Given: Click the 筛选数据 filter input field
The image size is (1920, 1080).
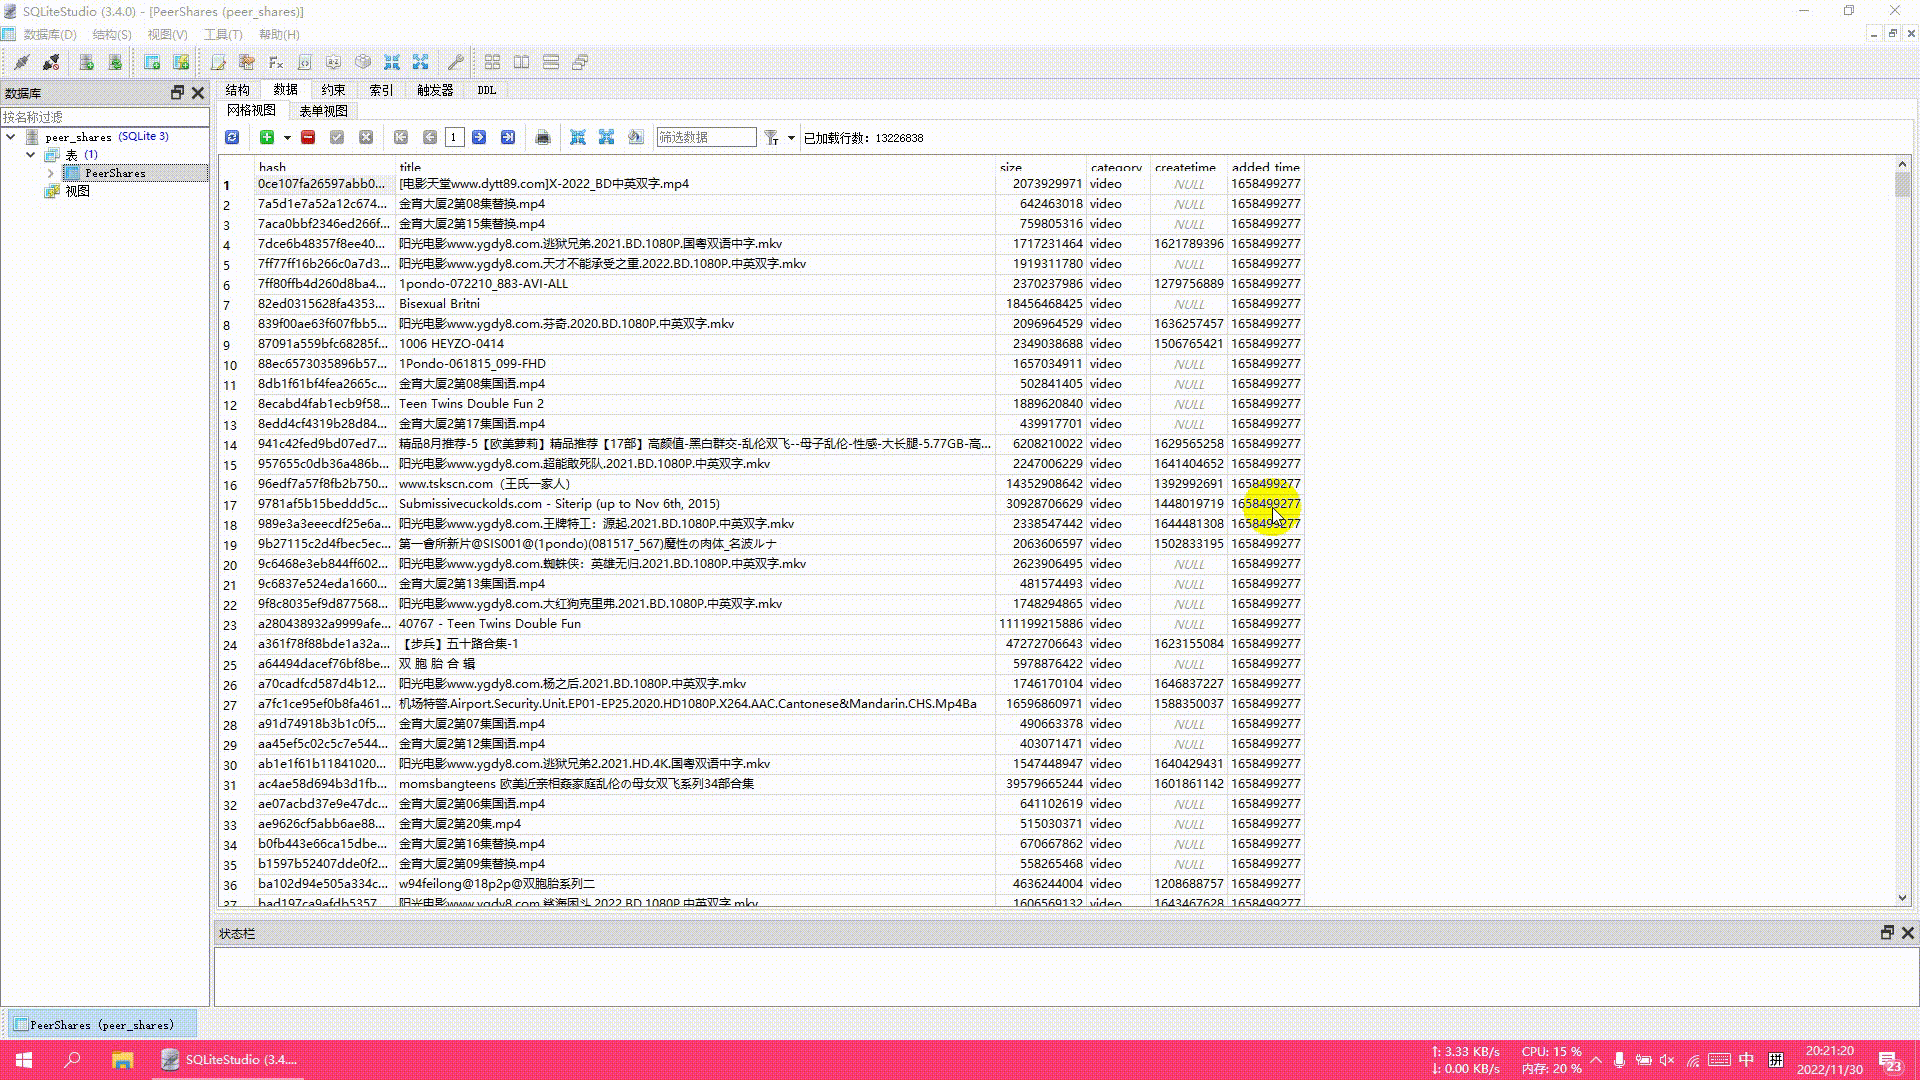Looking at the screenshot, I should (x=706, y=138).
